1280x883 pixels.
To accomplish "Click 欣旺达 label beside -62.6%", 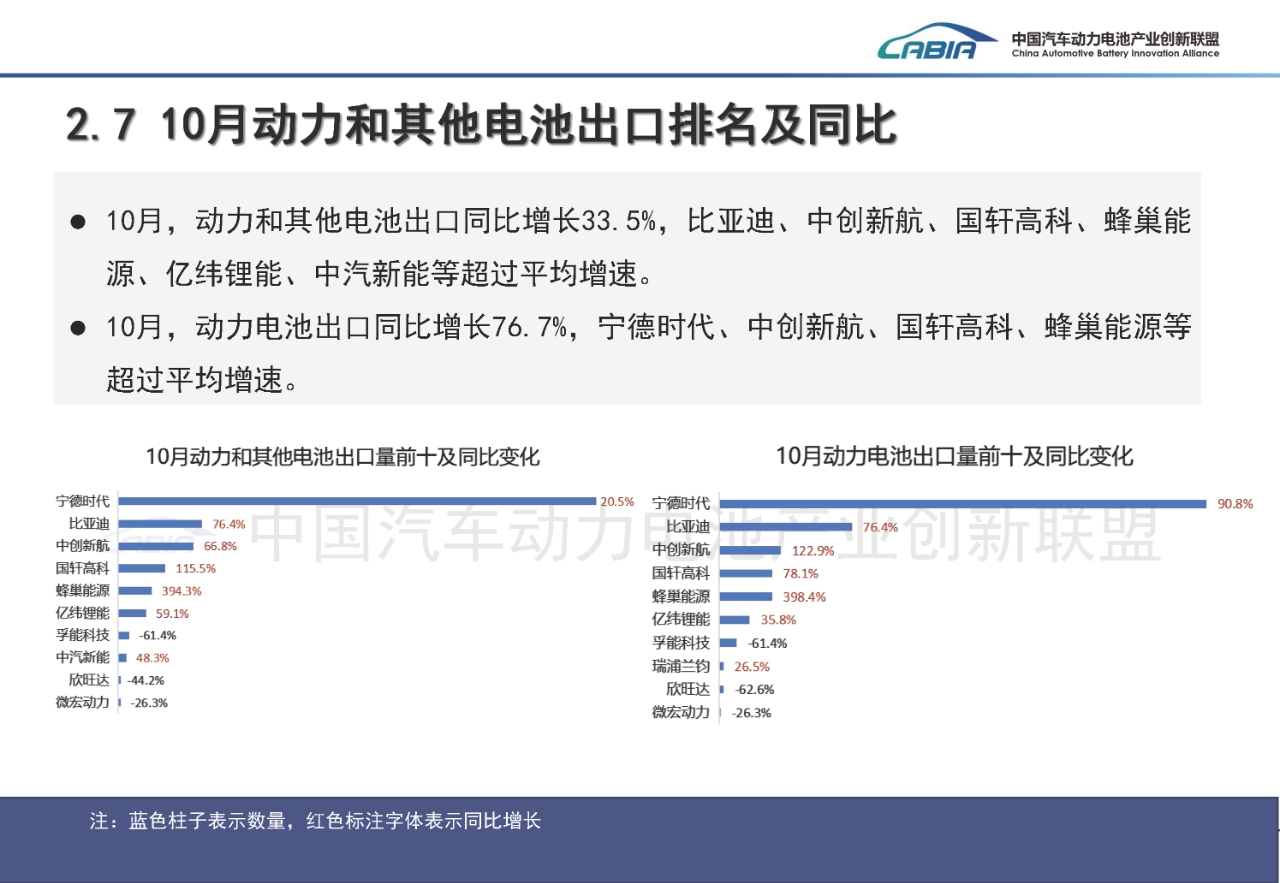I will [689, 689].
